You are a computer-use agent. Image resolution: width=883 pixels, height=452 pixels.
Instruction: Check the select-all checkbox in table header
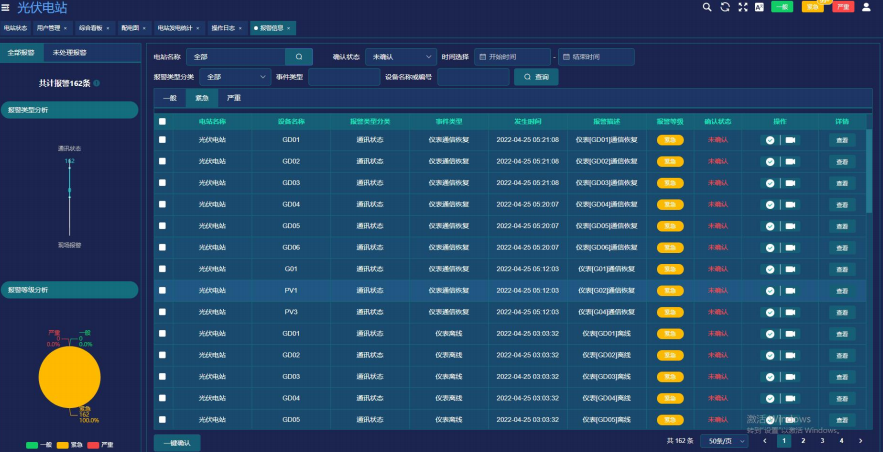[162, 121]
